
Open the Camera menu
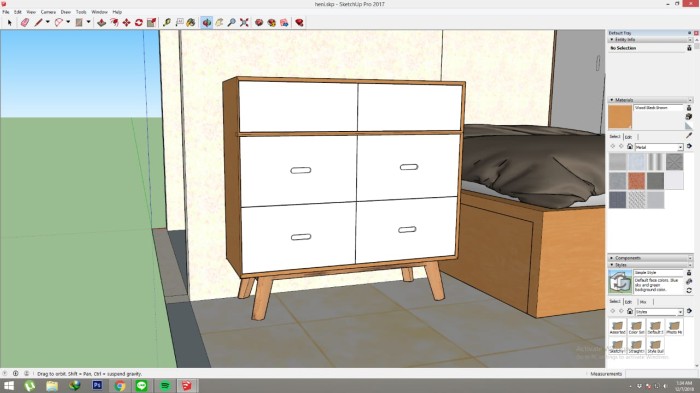point(48,12)
